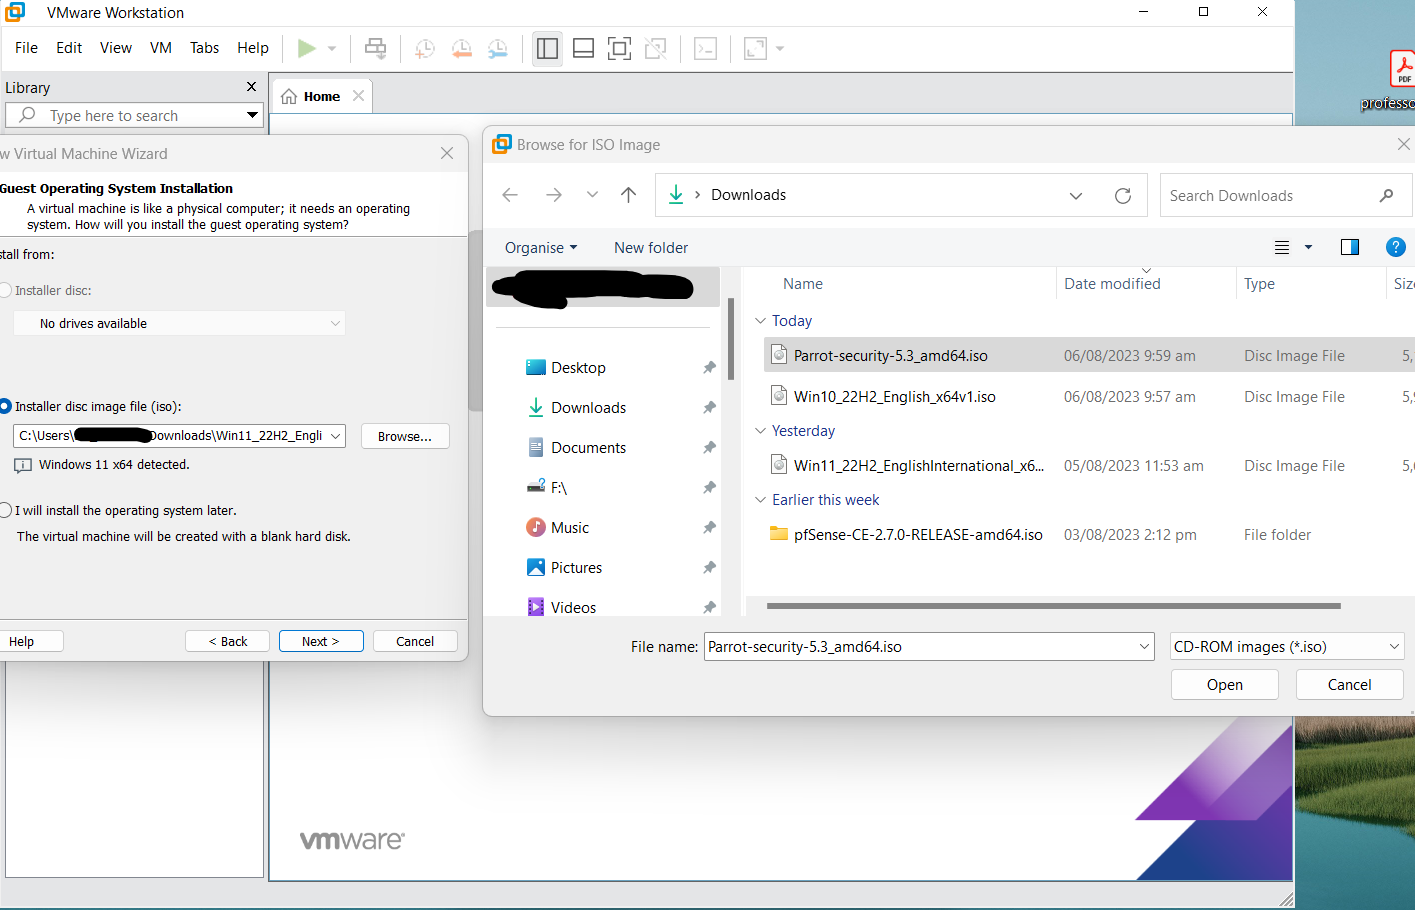The image size is (1415, 910).
Task: Click Next > in wizard
Action: pyautogui.click(x=321, y=641)
